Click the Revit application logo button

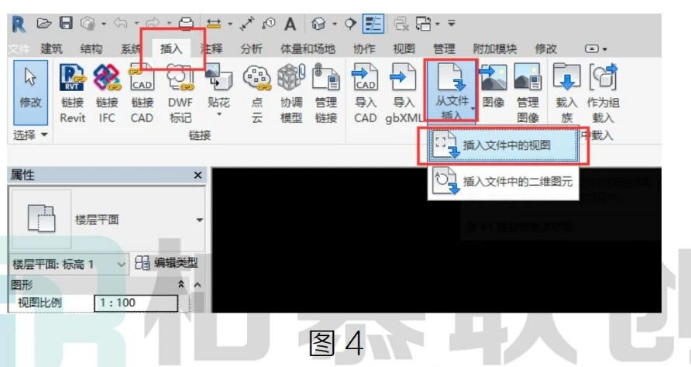18,24
